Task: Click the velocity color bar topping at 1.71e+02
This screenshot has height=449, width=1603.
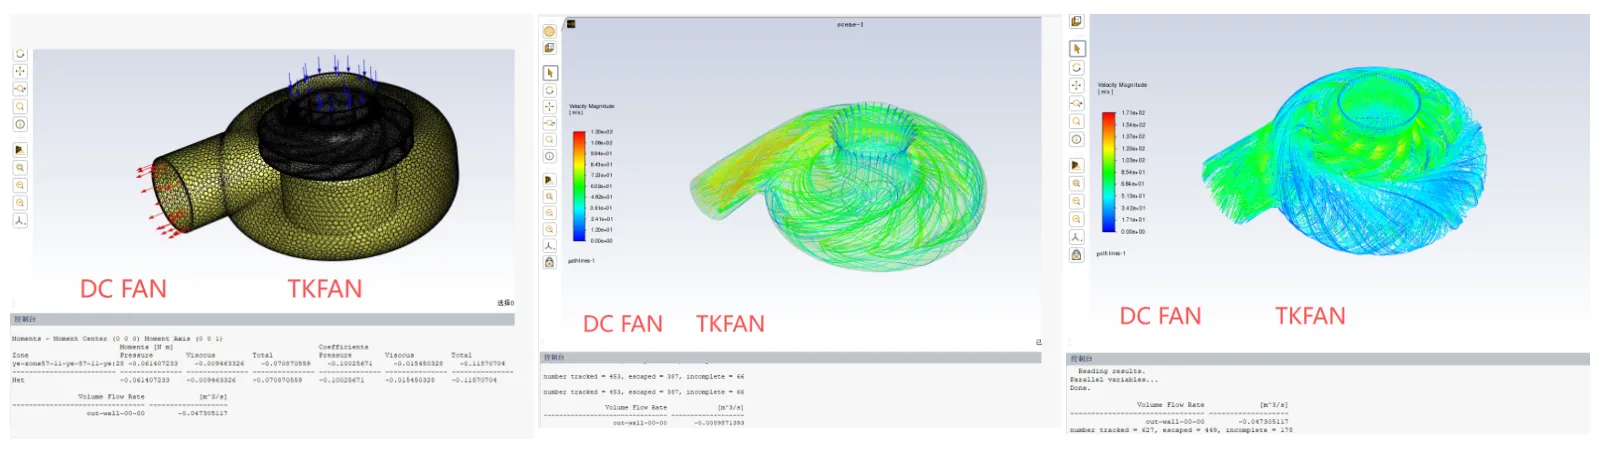Action: (1108, 172)
